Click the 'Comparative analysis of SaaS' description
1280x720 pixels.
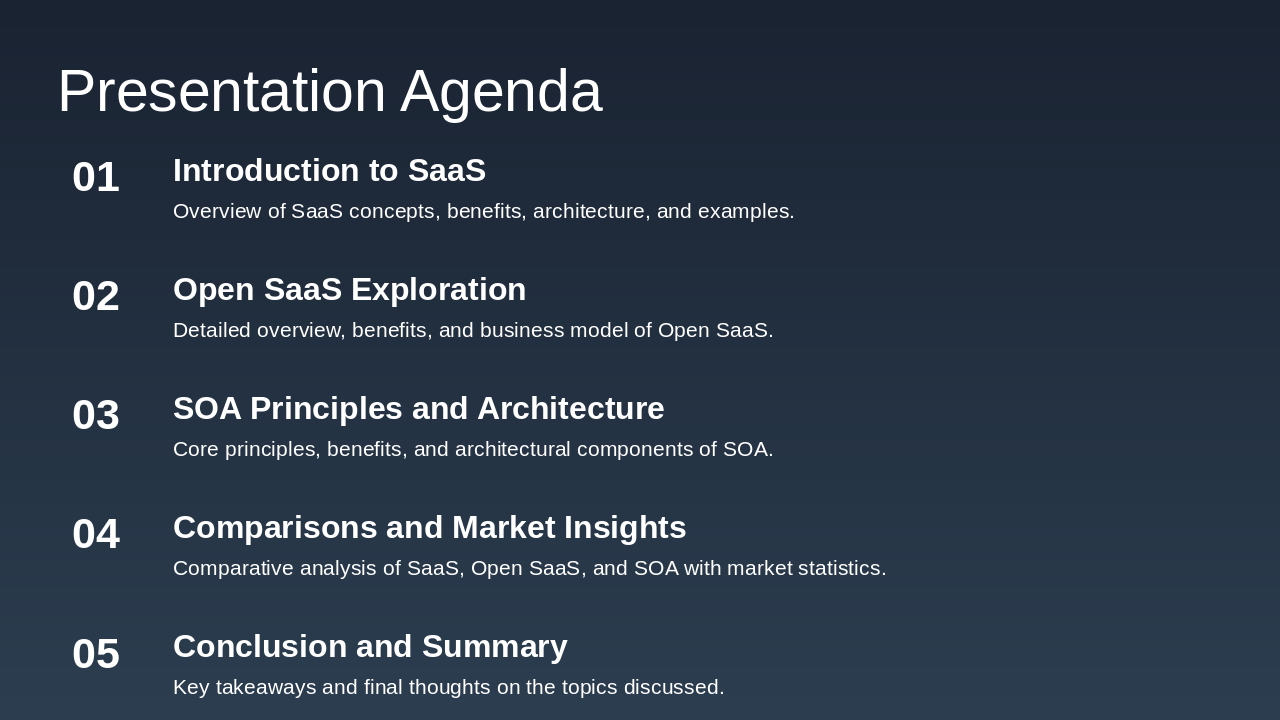coord(529,569)
